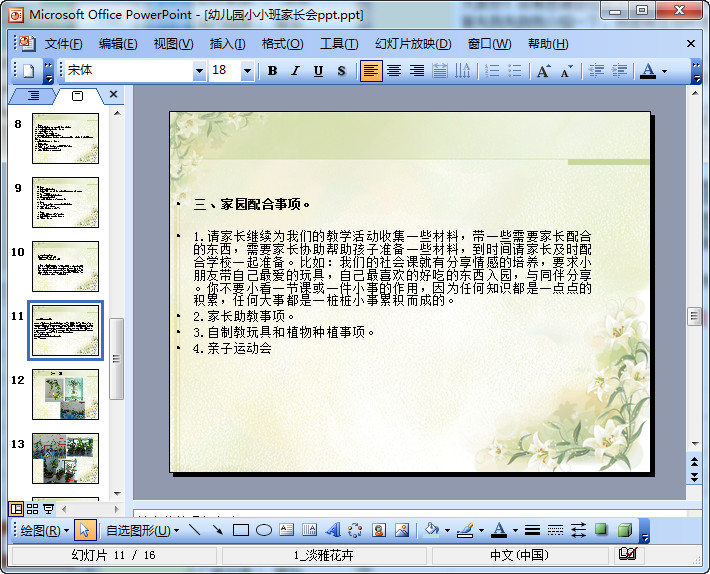710x574 pixels.
Task: Click the Distributed alignment icon
Action: click(x=439, y=71)
